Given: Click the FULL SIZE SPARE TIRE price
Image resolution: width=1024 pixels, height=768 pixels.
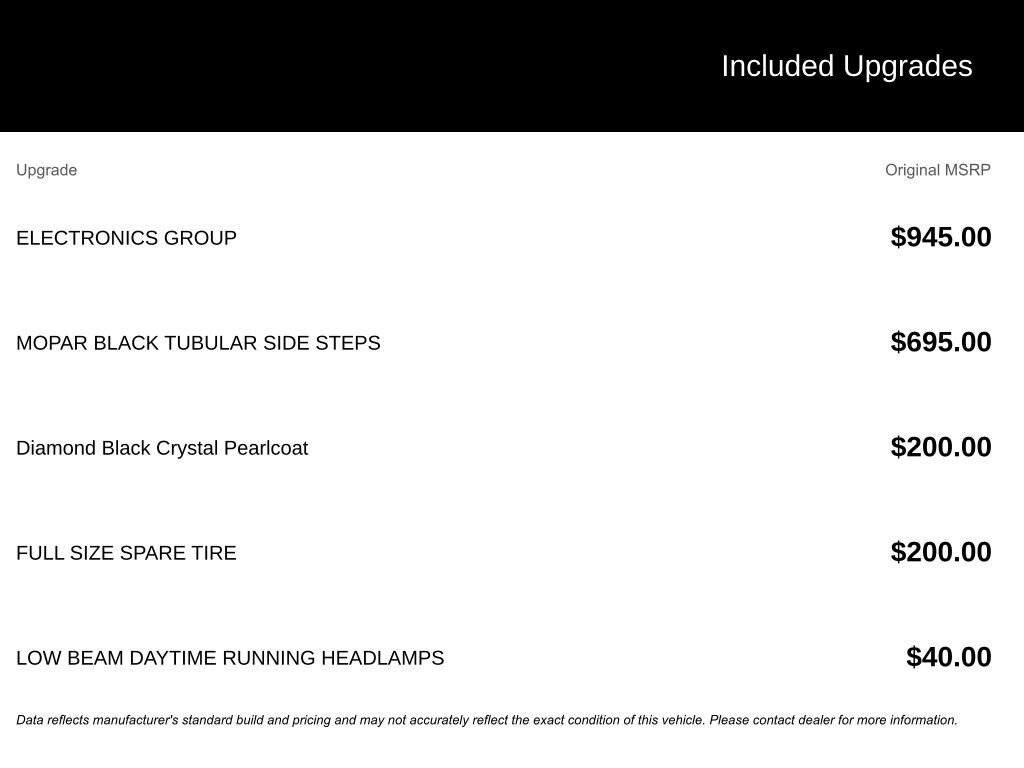Looking at the screenshot, I should click(x=940, y=552).
